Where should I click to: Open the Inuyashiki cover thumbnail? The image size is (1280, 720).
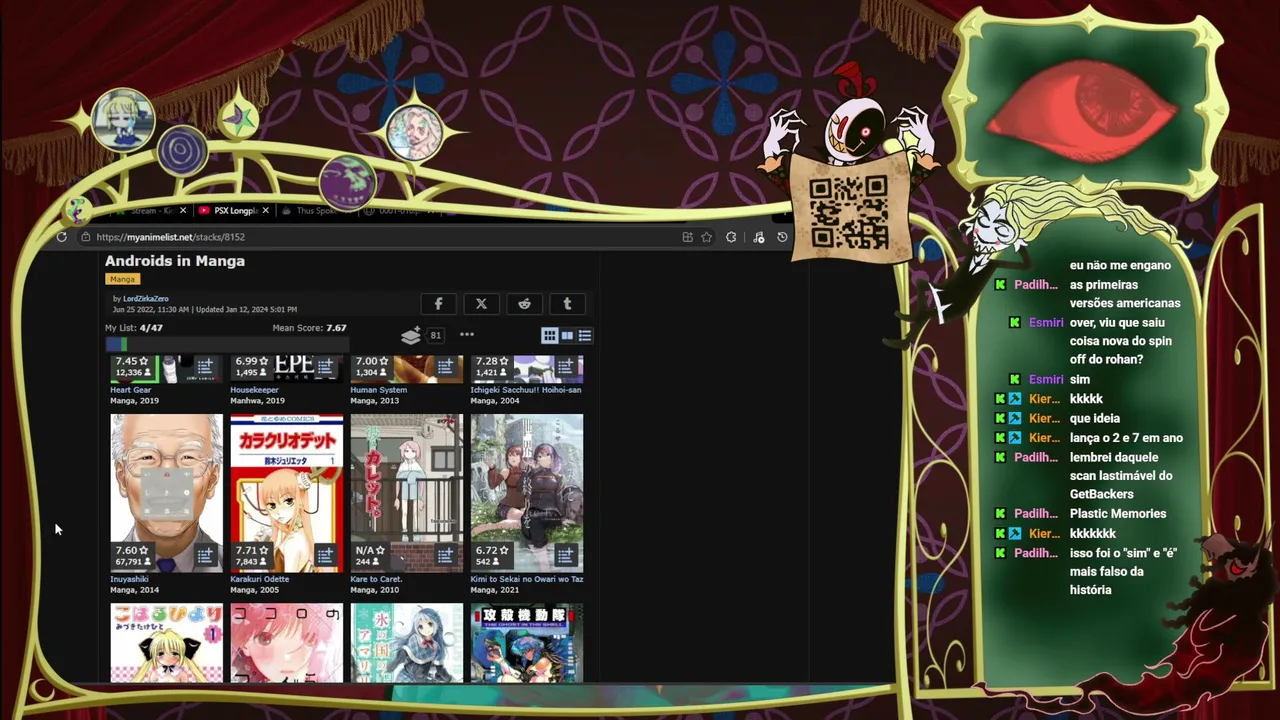tap(166, 493)
